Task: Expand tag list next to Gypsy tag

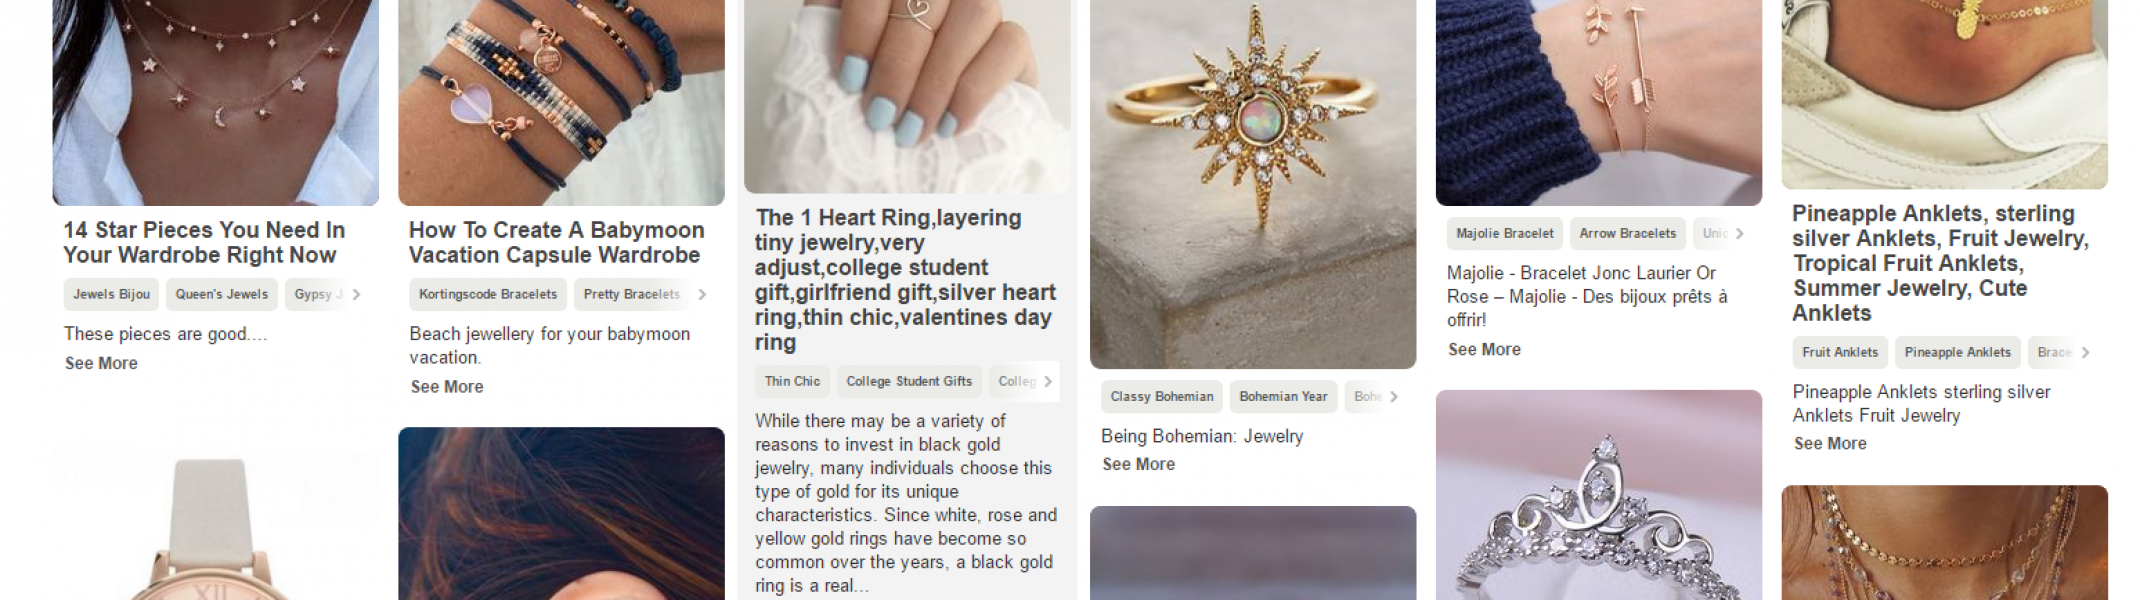Action: pyautogui.click(x=356, y=294)
